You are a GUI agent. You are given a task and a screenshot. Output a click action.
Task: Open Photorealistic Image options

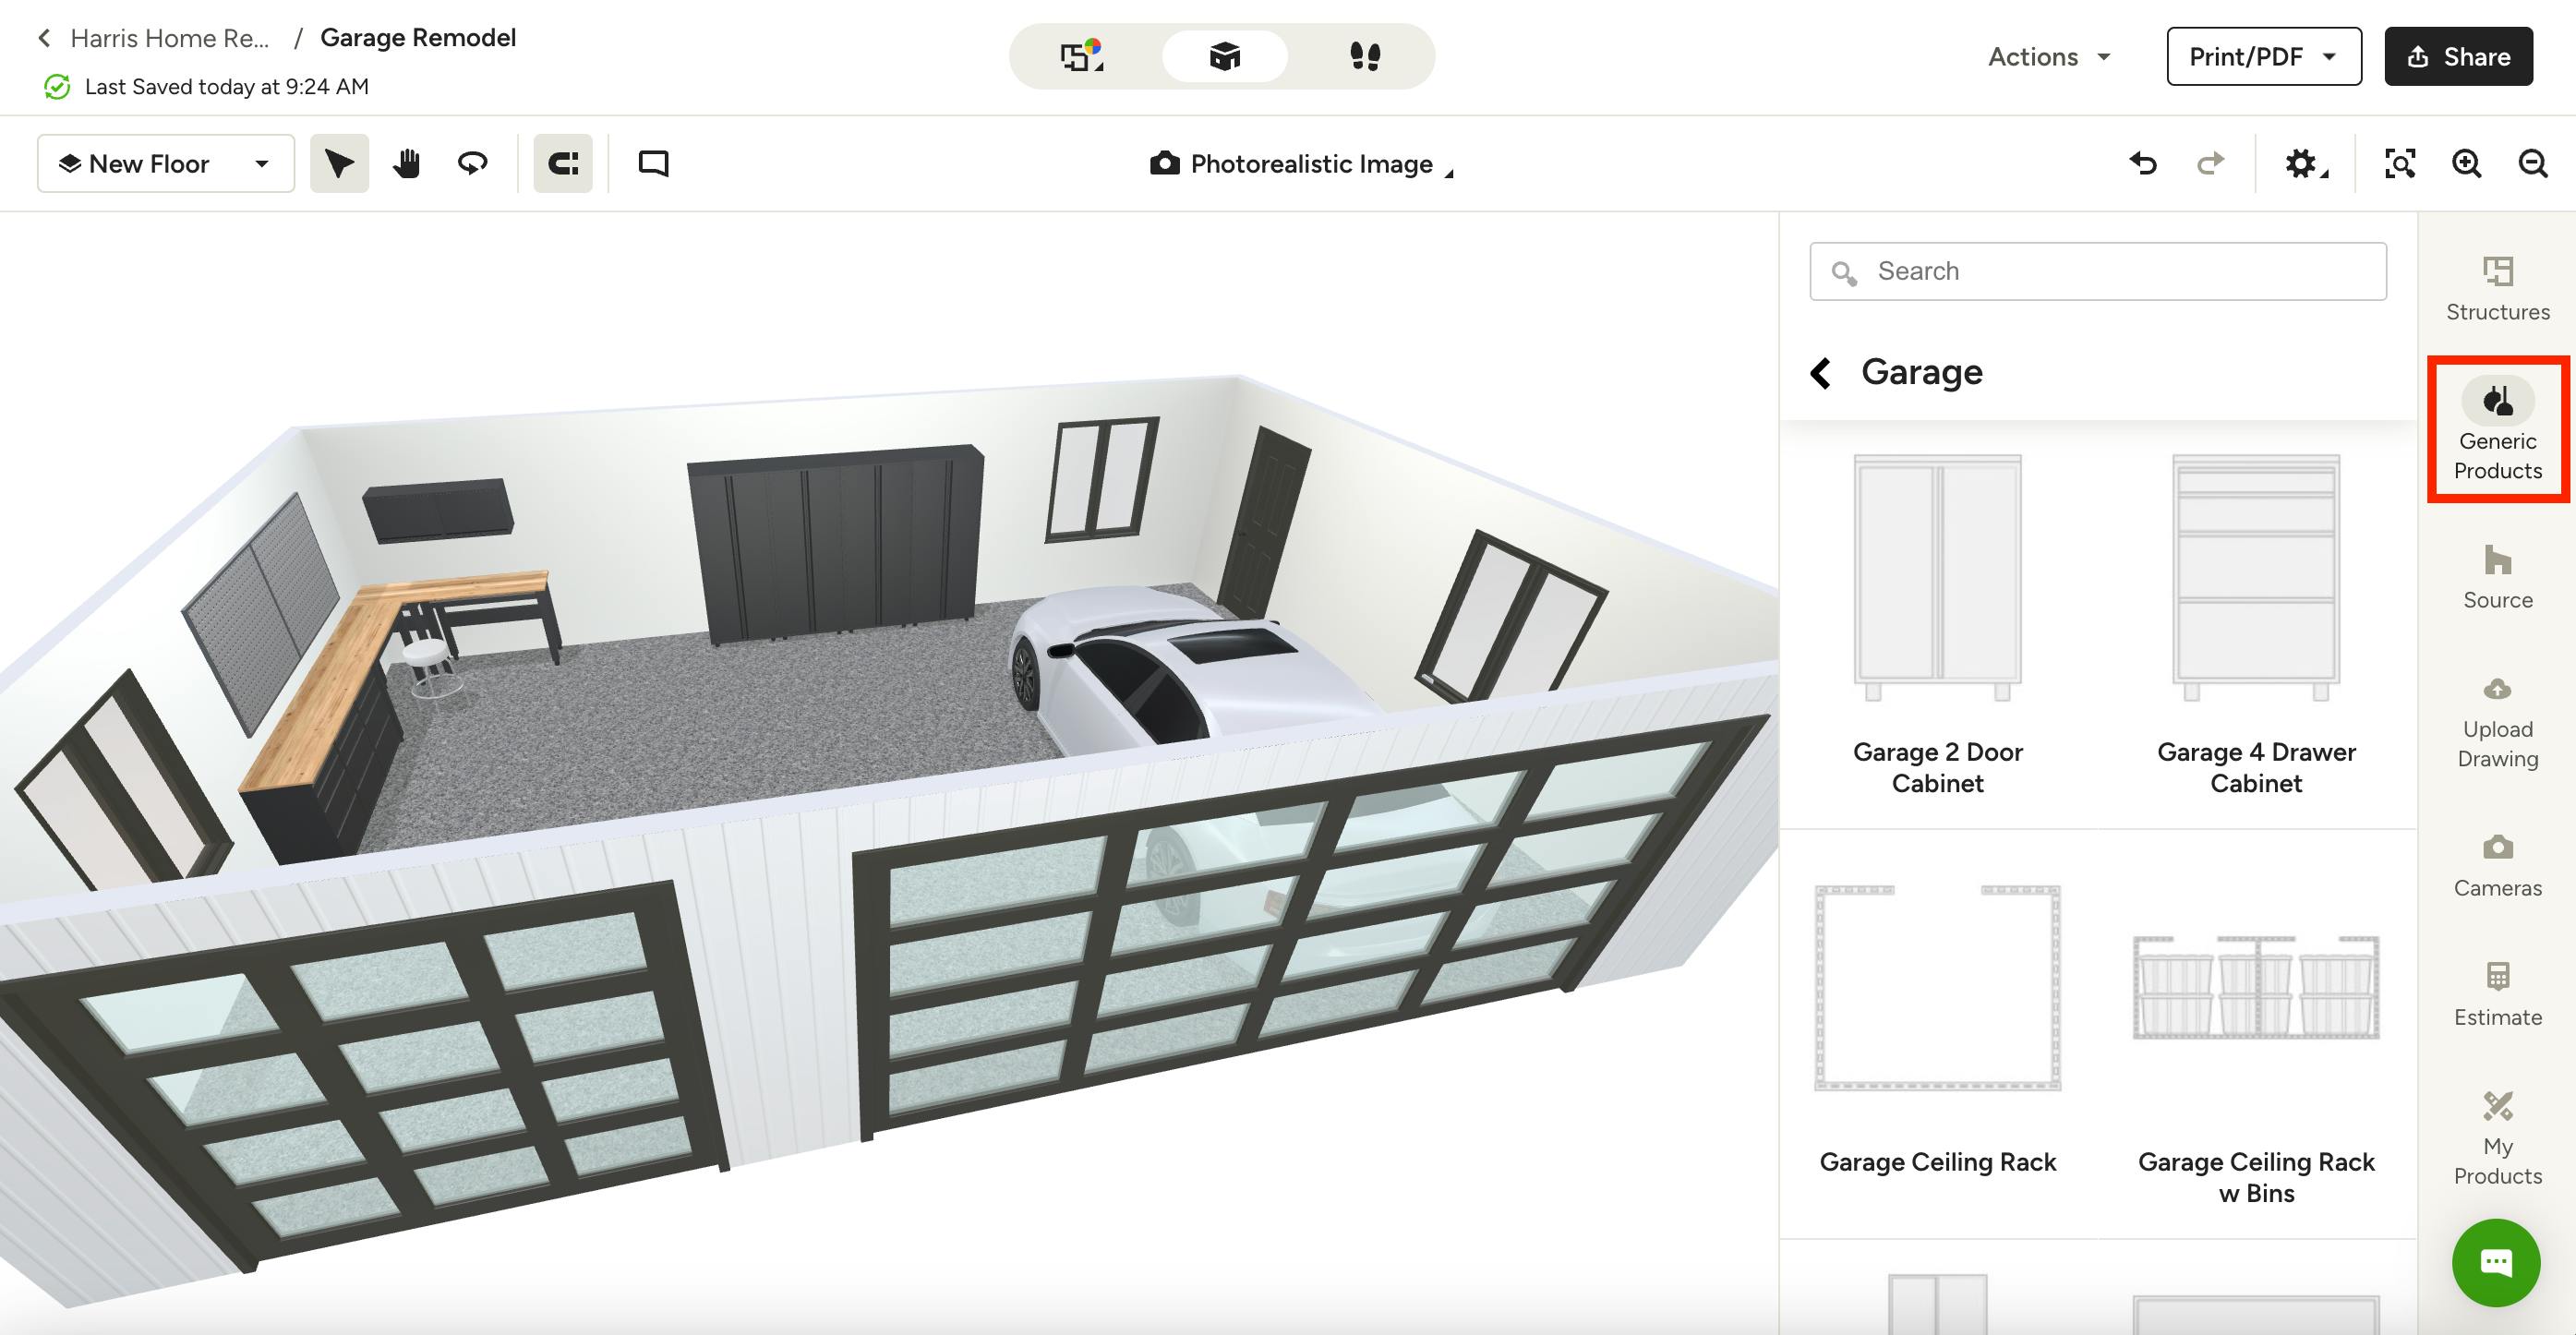pos(1301,163)
